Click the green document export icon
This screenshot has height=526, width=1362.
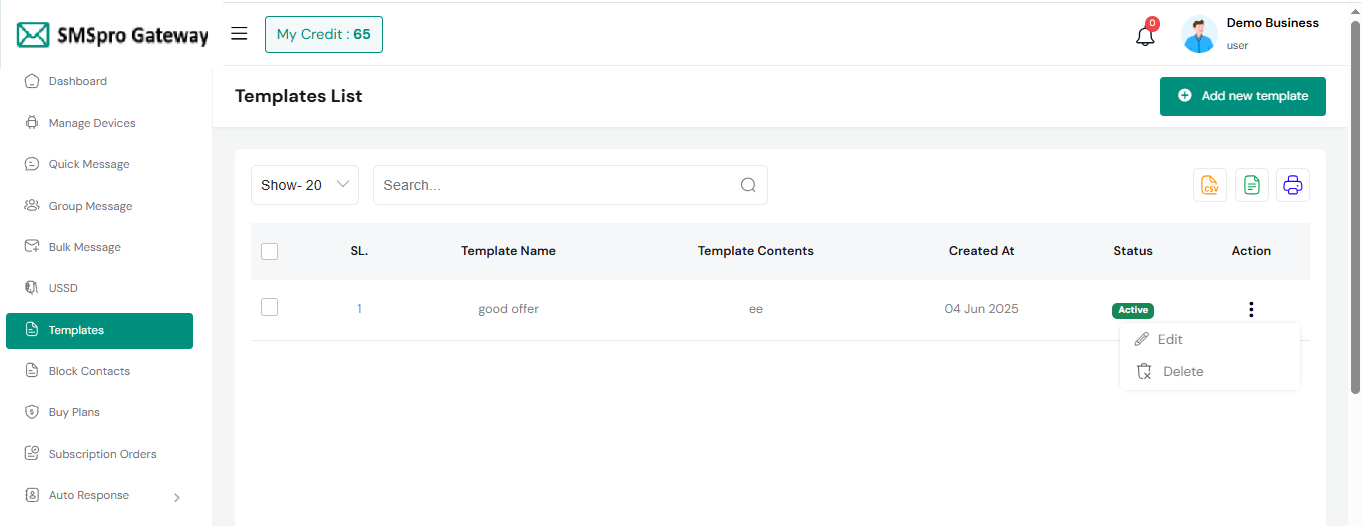(x=1252, y=185)
